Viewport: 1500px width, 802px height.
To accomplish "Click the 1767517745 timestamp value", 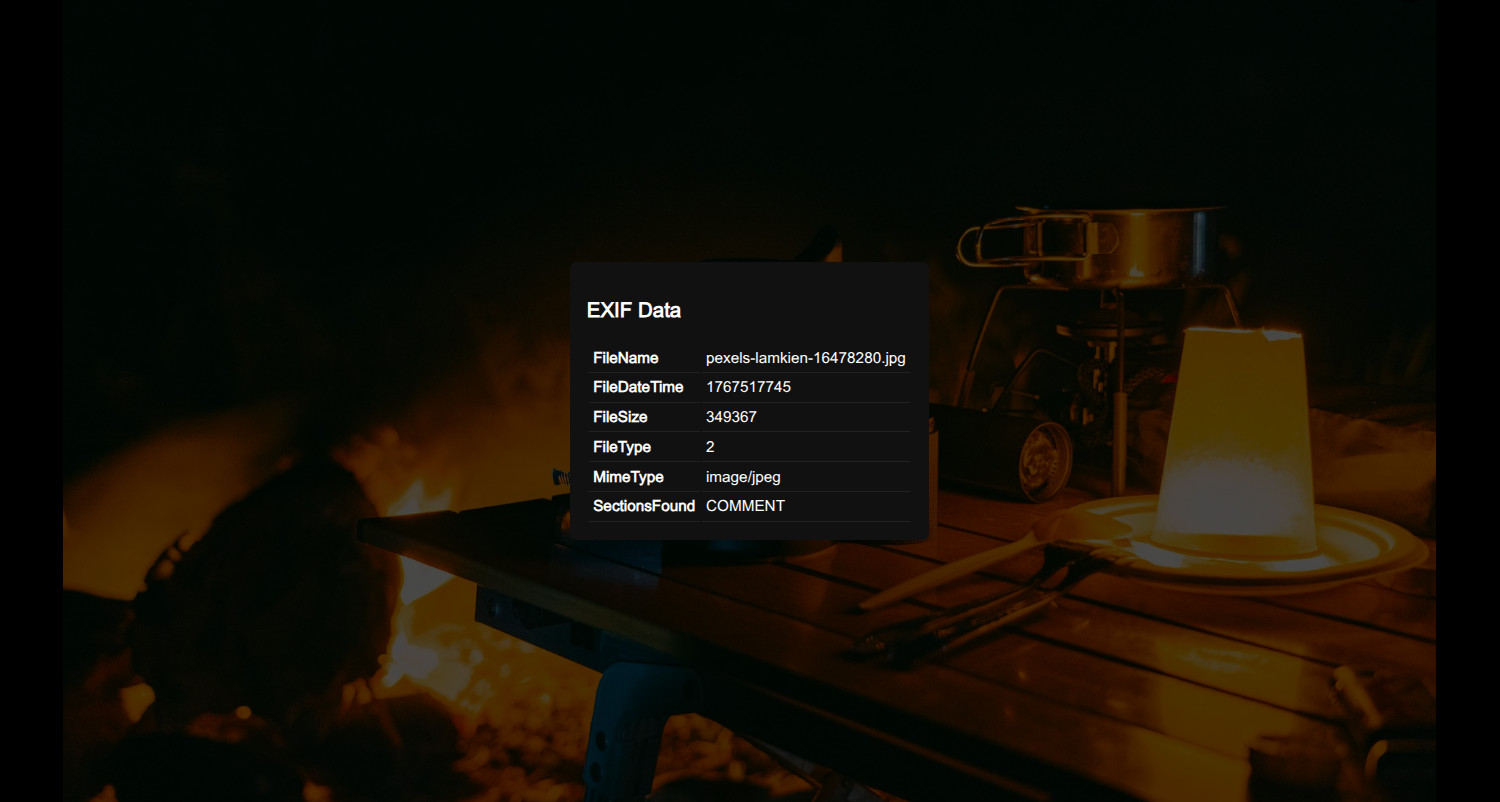I will click(748, 387).
